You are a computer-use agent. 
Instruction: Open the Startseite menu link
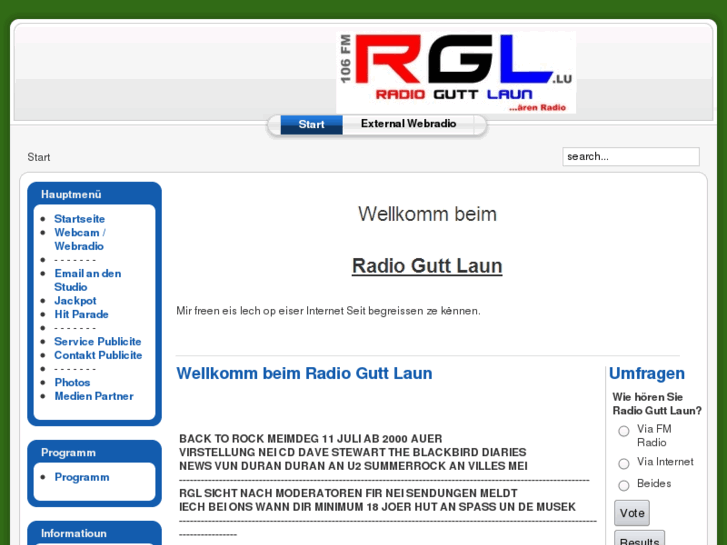pos(79,218)
